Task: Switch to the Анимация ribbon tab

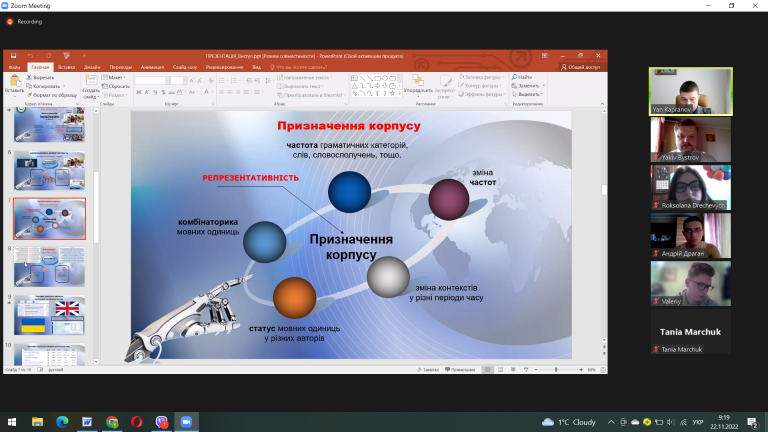Action: point(152,67)
